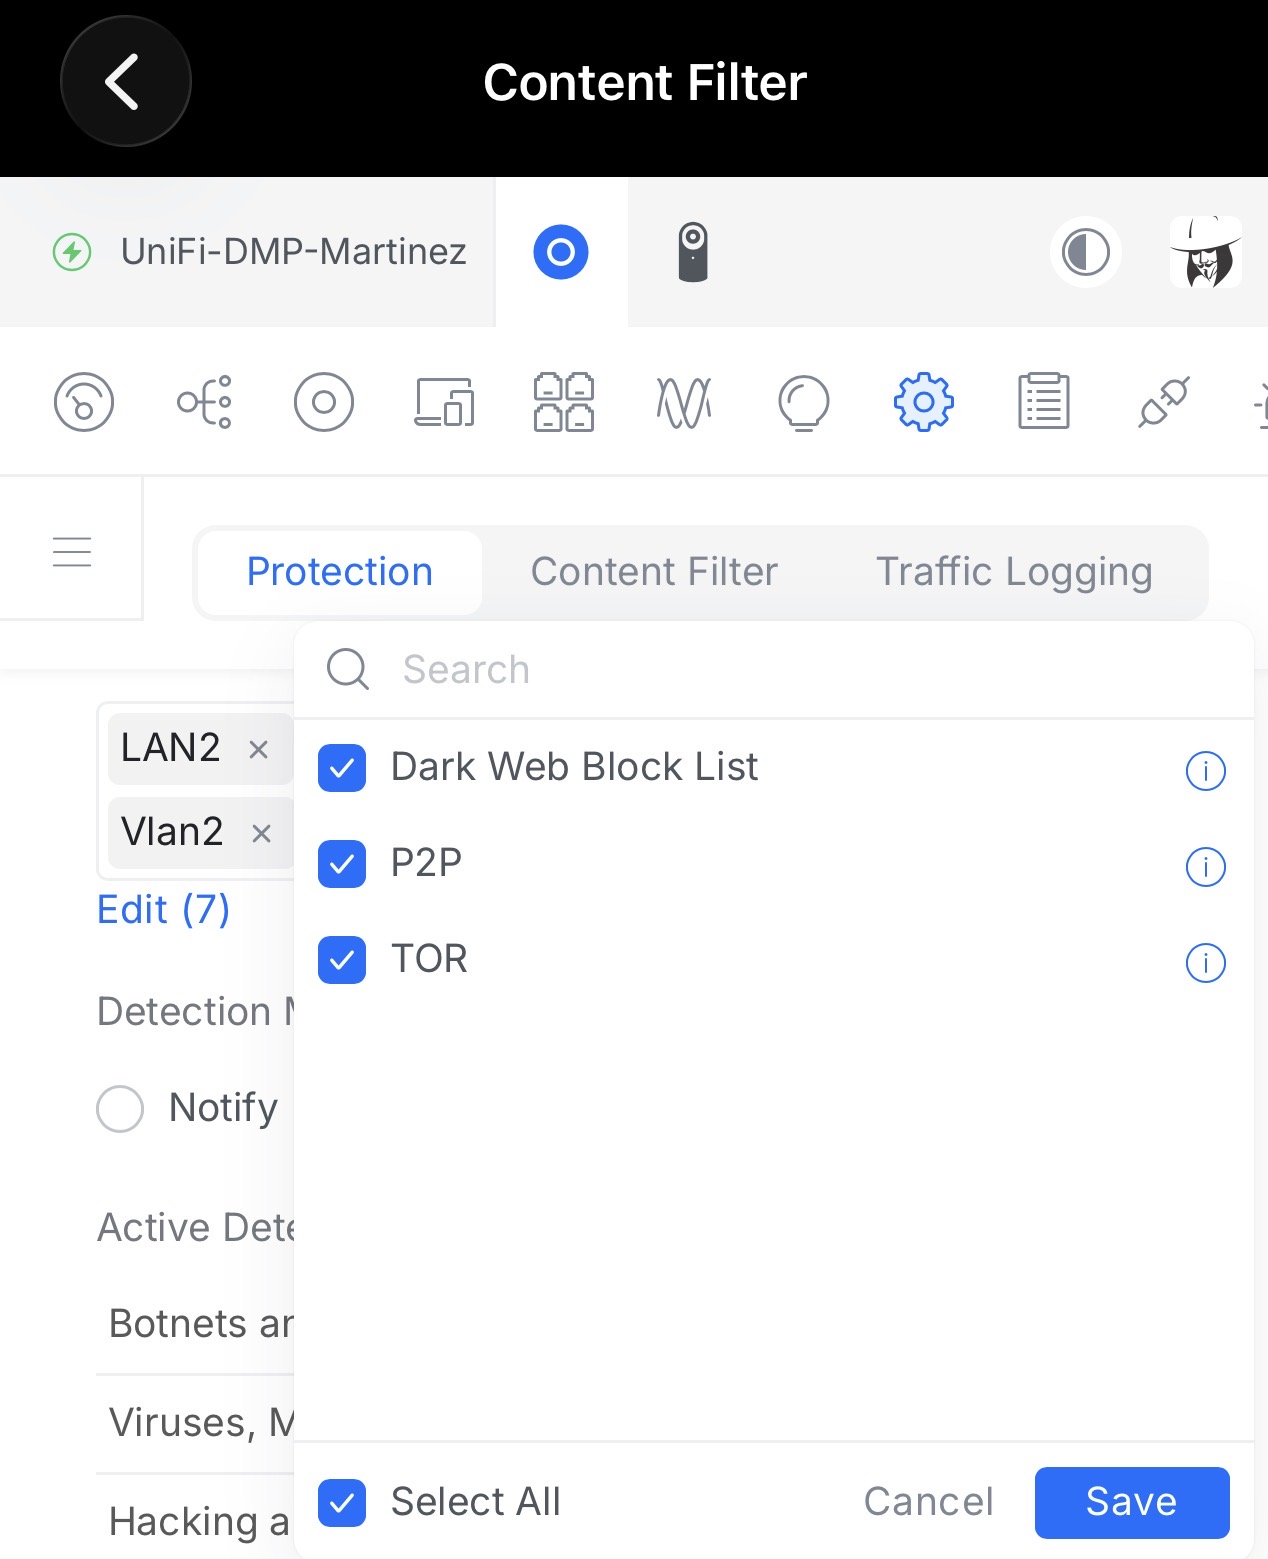The image size is (1268, 1559).
Task: Click the Save button
Action: 1131,1502
